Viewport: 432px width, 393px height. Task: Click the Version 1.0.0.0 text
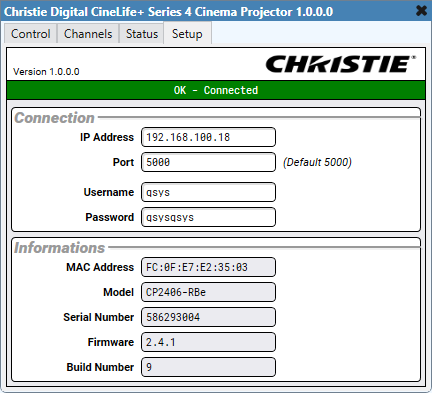point(46,72)
